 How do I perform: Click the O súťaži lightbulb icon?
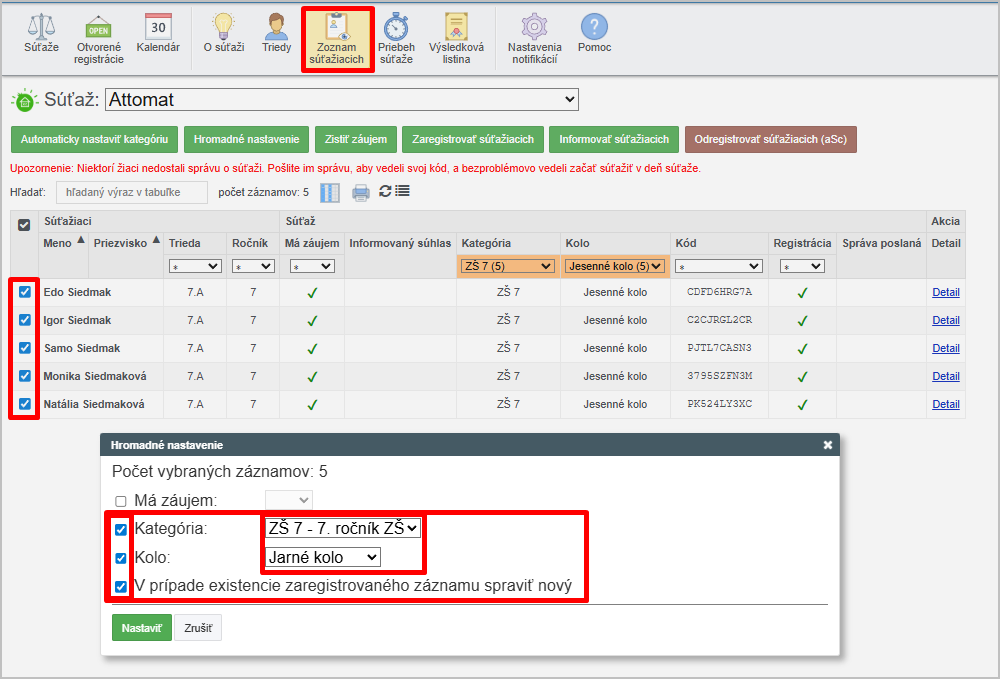pyautogui.click(x=224, y=28)
